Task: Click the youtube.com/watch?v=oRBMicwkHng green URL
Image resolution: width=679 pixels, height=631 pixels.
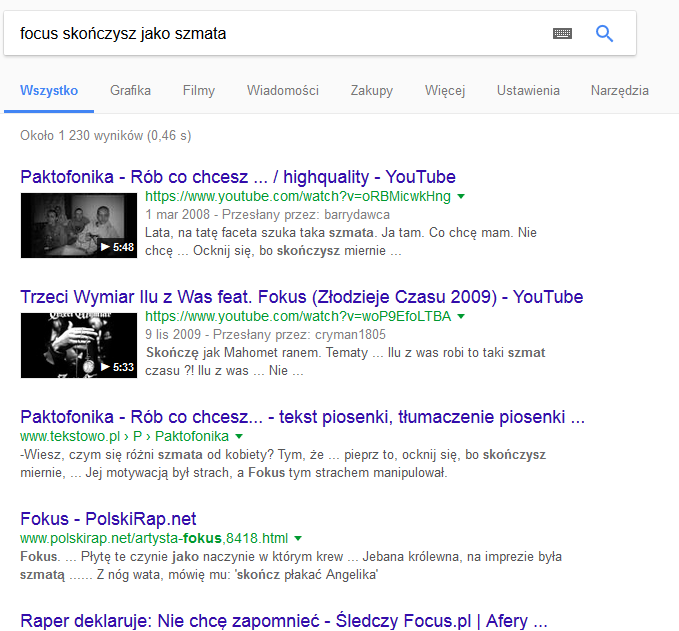Action: (298, 197)
